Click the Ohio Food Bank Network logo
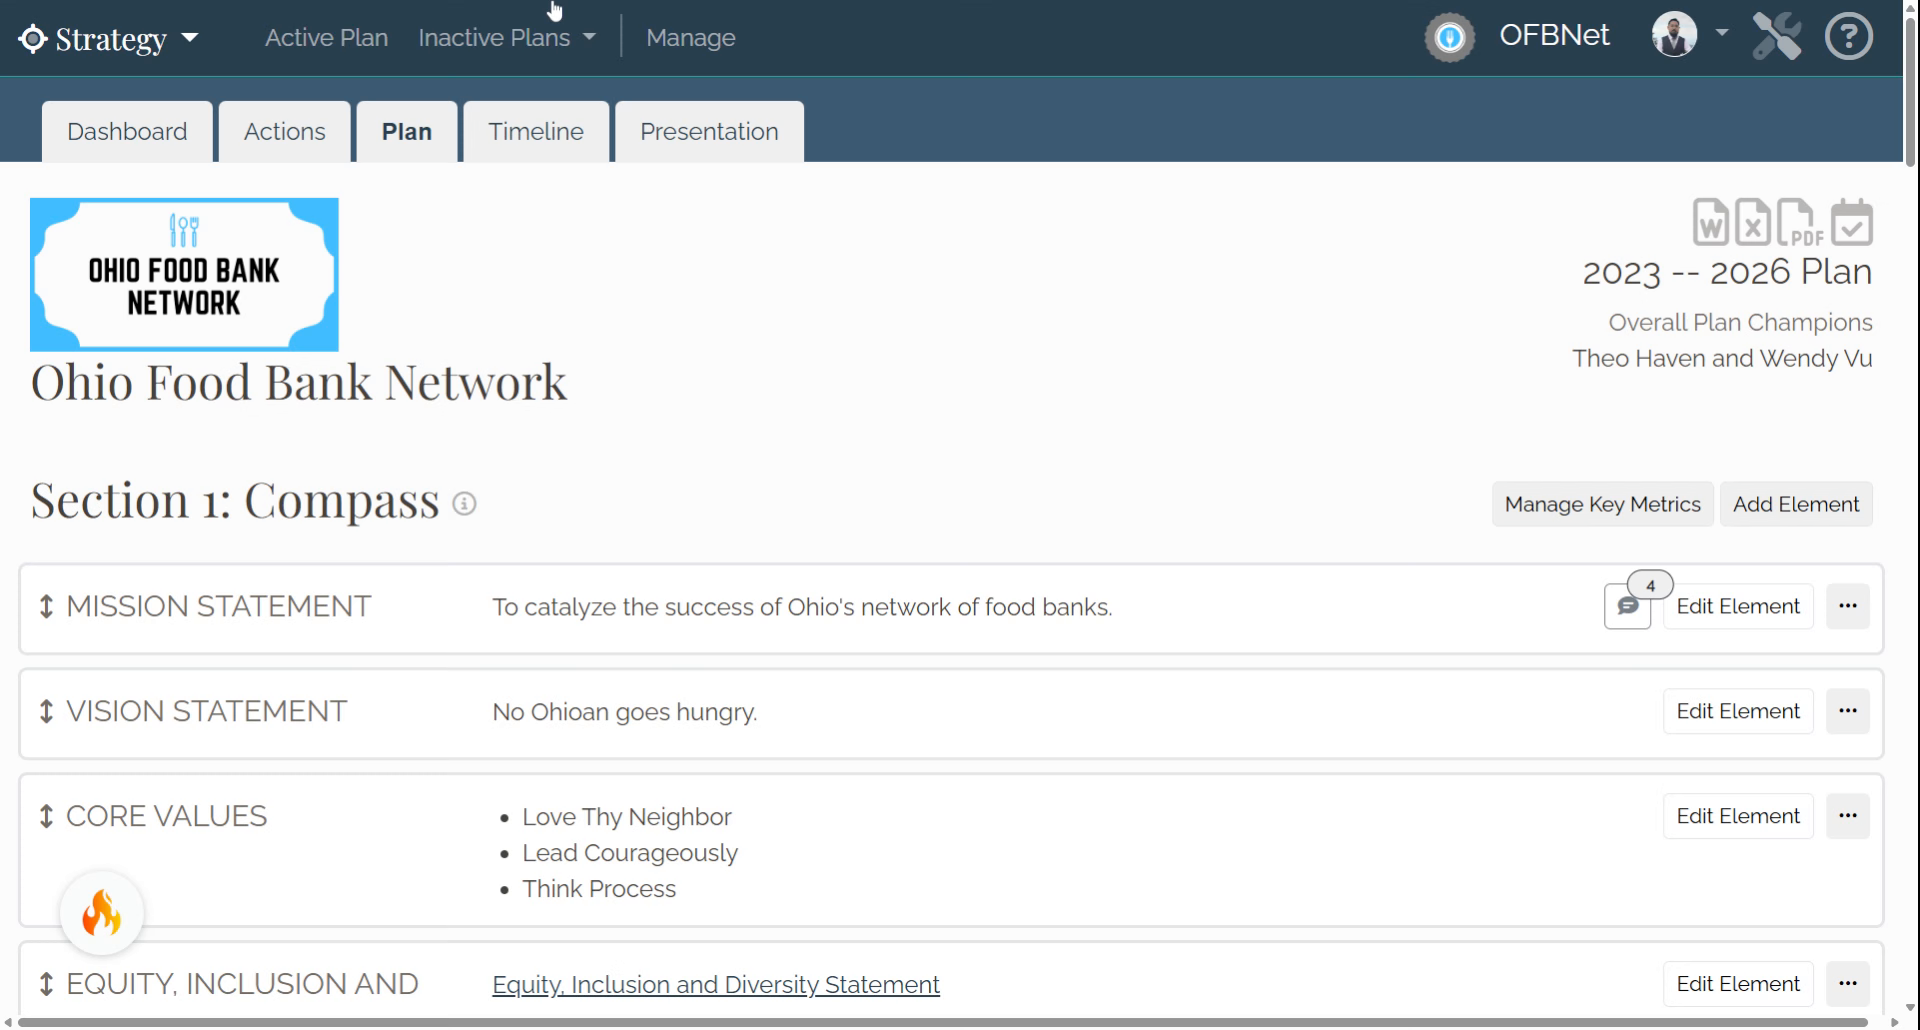The height and width of the screenshot is (1030, 1920). tap(184, 275)
